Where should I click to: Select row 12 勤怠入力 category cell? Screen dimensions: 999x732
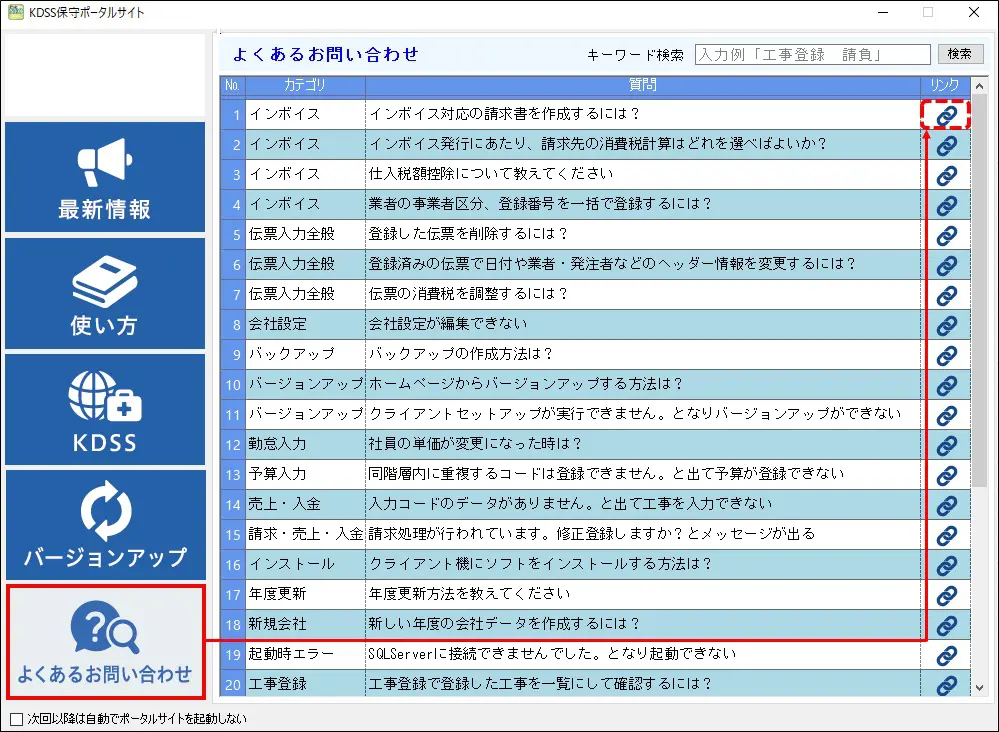point(305,444)
